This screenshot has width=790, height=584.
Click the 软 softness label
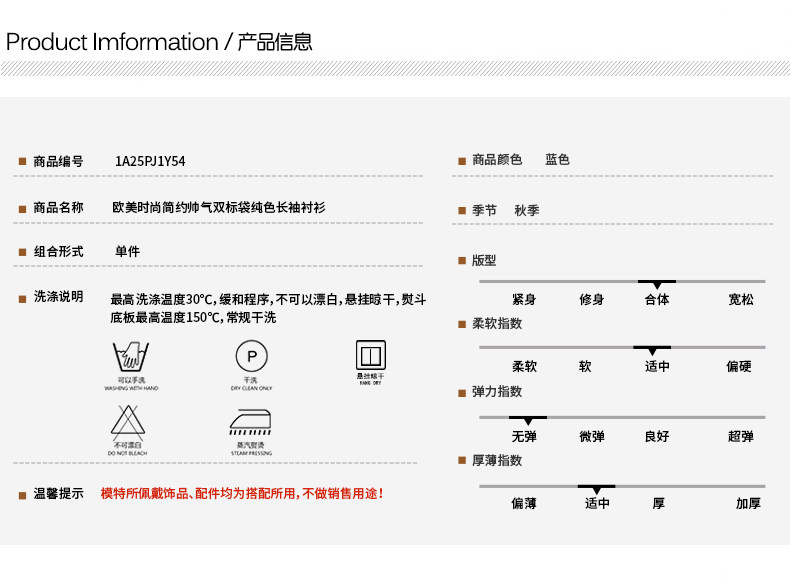585,366
